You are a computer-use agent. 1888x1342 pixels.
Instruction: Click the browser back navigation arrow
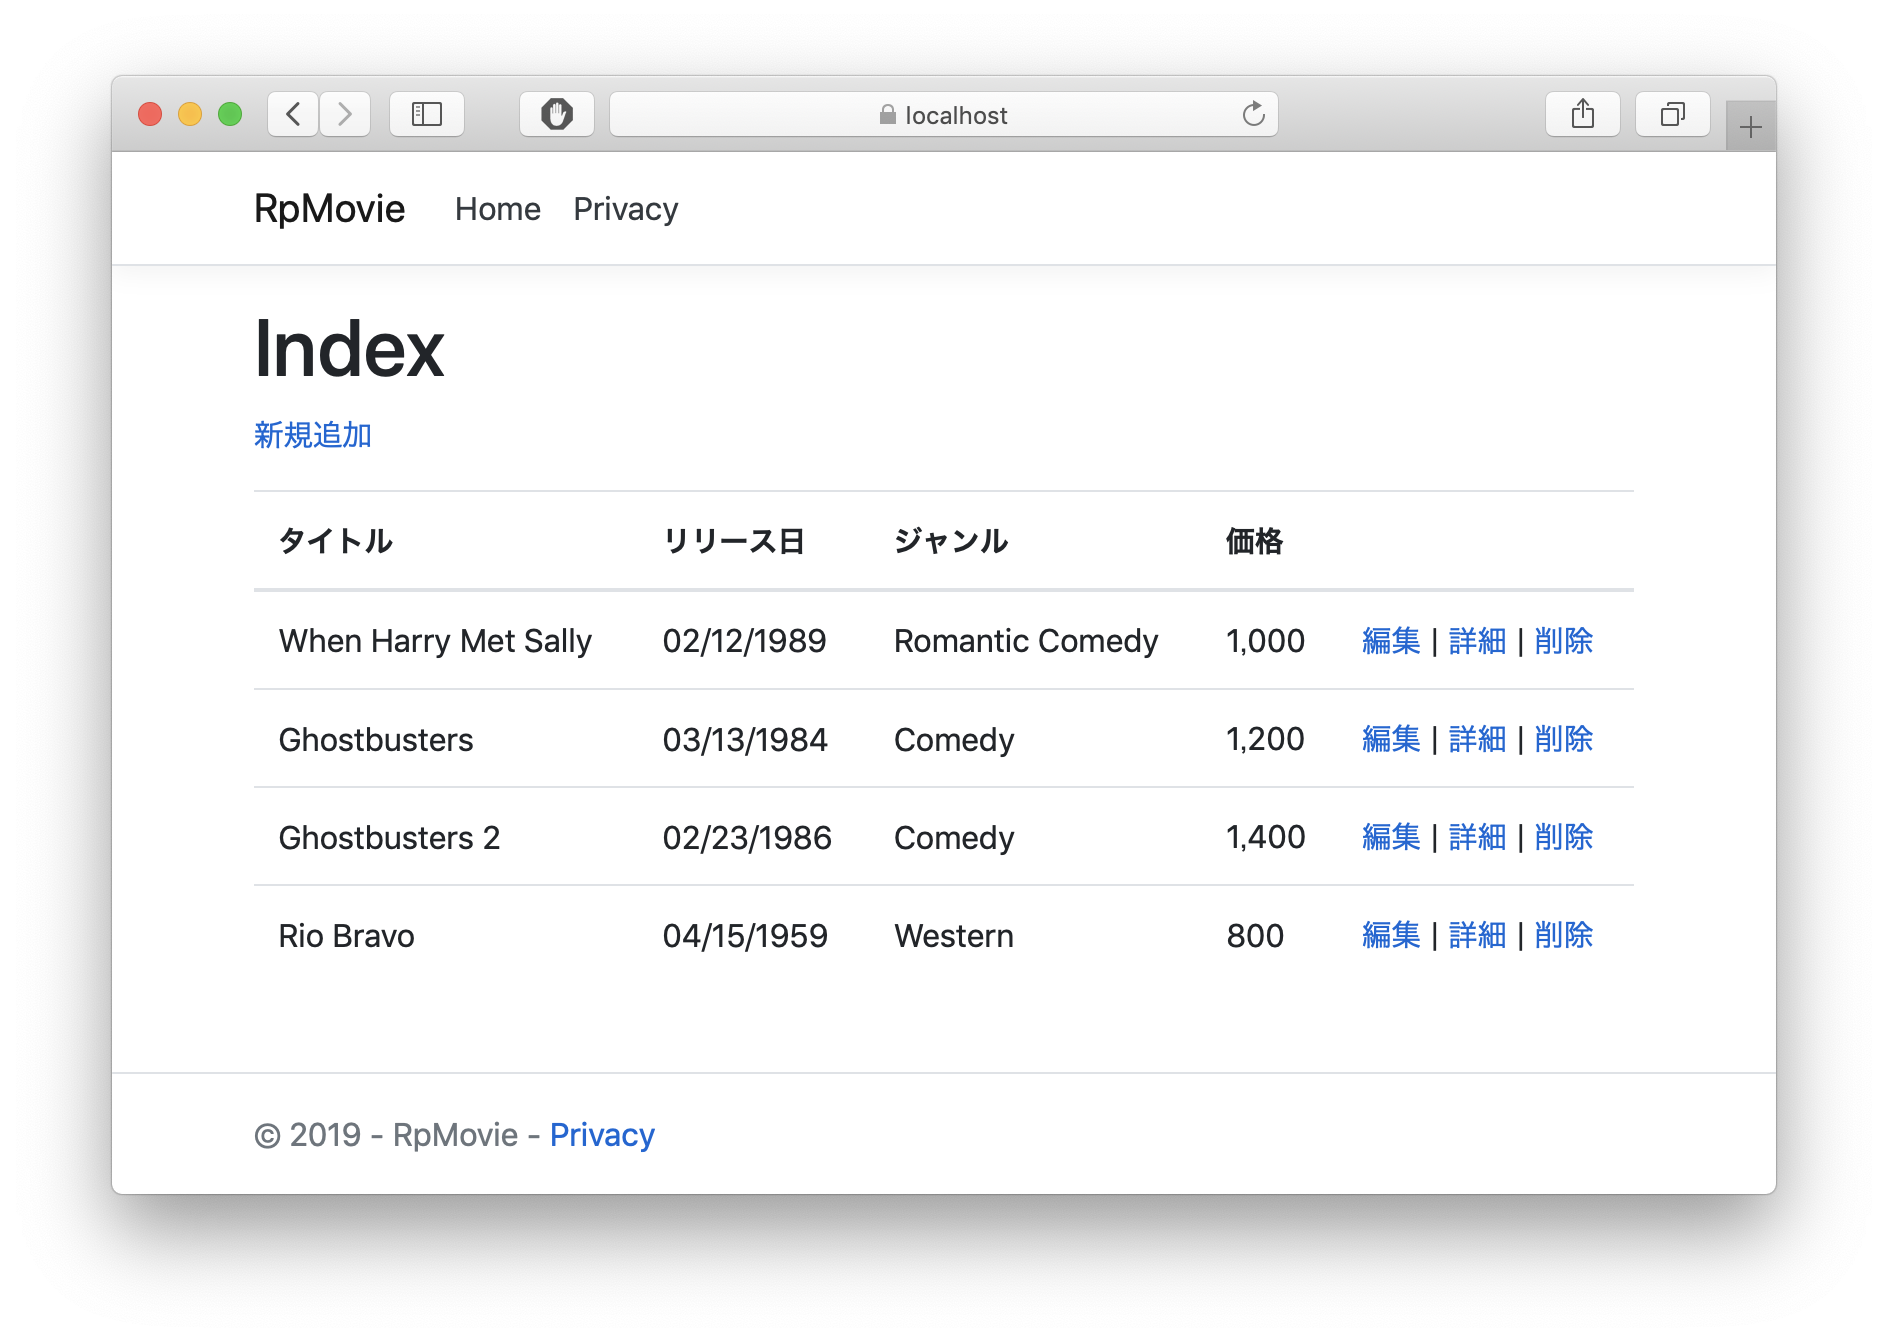click(292, 114)
